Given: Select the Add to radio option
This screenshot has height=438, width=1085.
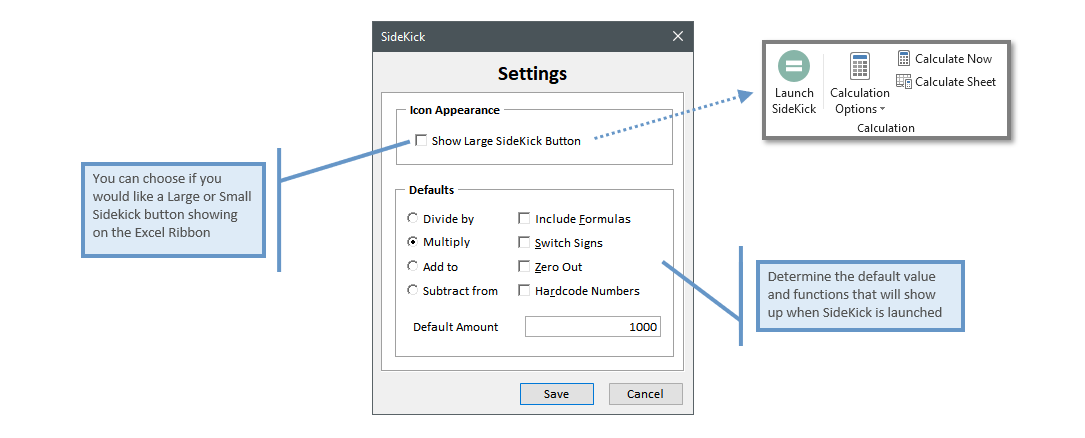Looking at the screenshot, I should click(x=412, y=266).
